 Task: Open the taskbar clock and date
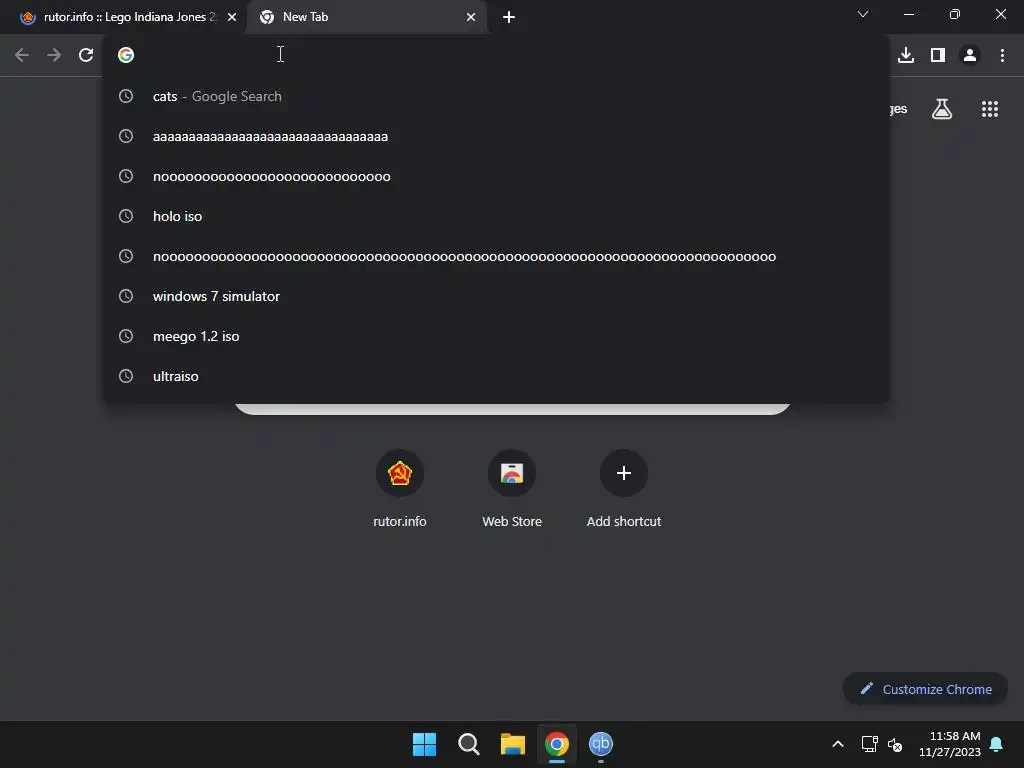(950, 744)
